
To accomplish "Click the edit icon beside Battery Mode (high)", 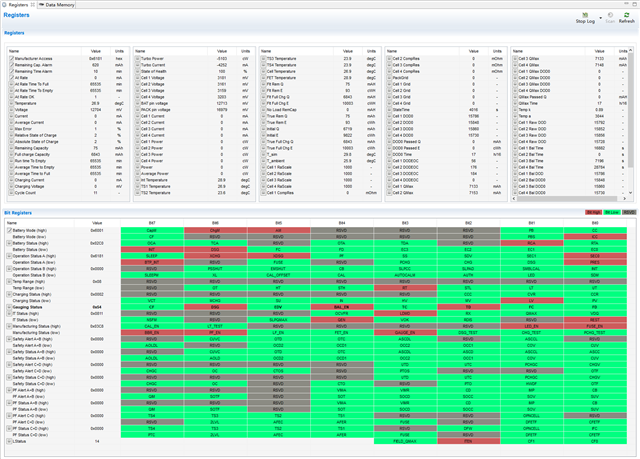I will point(9,231).
